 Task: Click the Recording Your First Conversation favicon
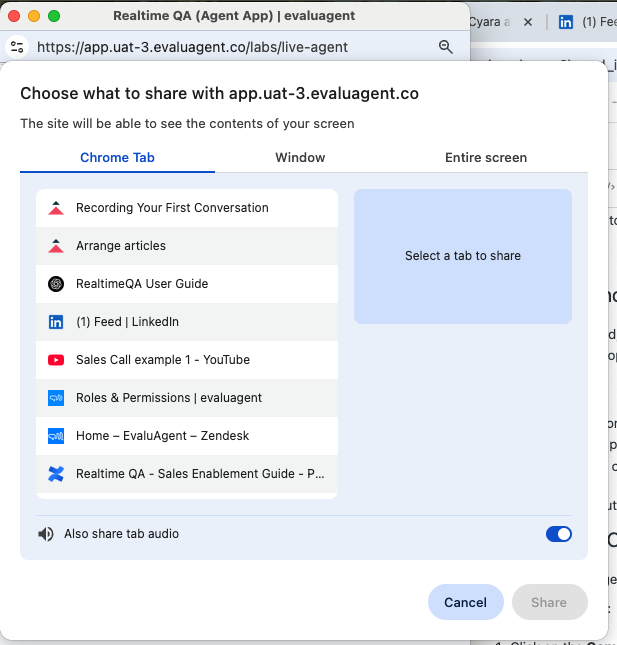pyautogui.click(x=56, y=208)
